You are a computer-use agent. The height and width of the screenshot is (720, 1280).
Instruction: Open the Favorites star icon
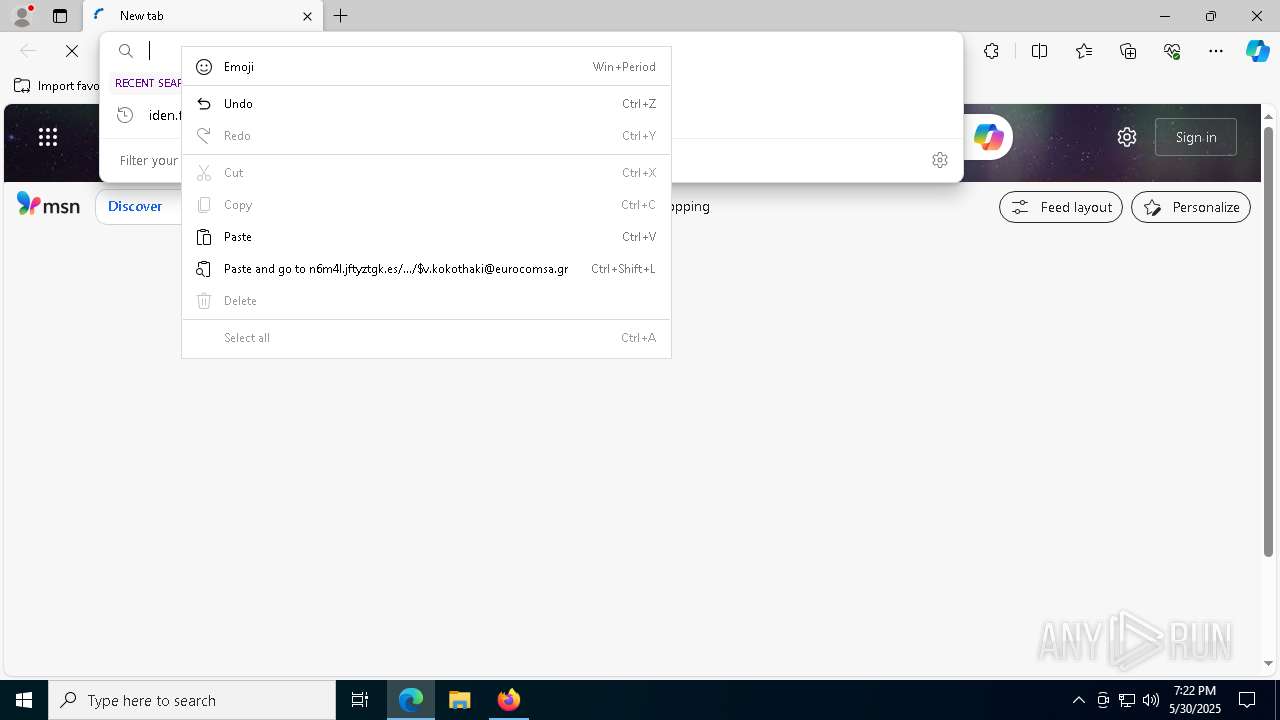1084,51
